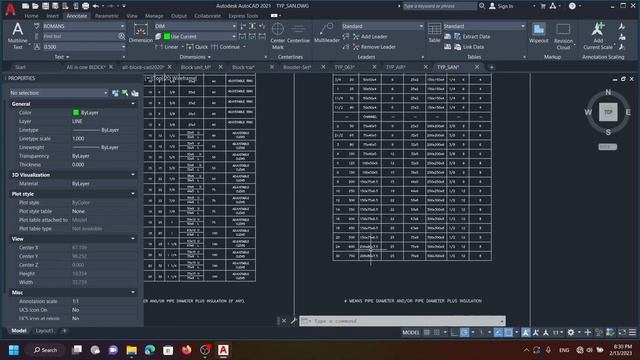Open the Insert ribbon tab
640x360 pixels.
tap(52, 16)
